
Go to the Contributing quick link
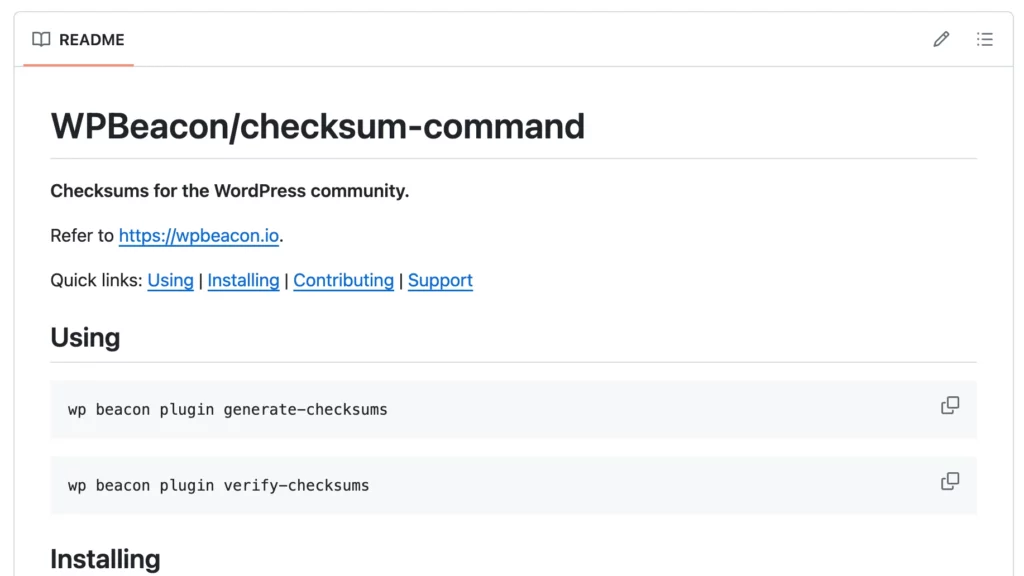(343, 280)
